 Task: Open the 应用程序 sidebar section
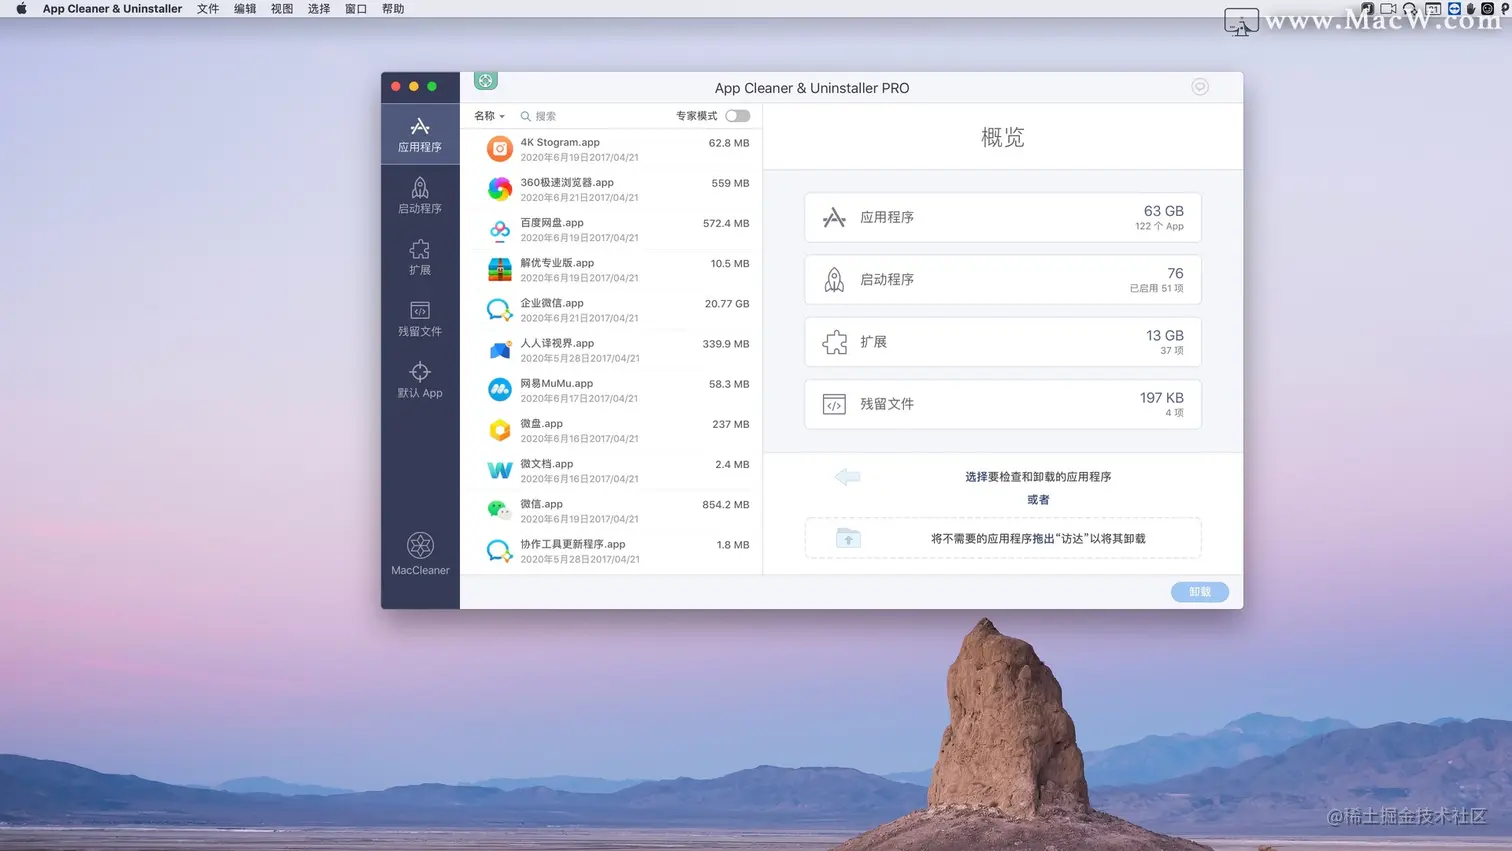click(x=420, y=134)
